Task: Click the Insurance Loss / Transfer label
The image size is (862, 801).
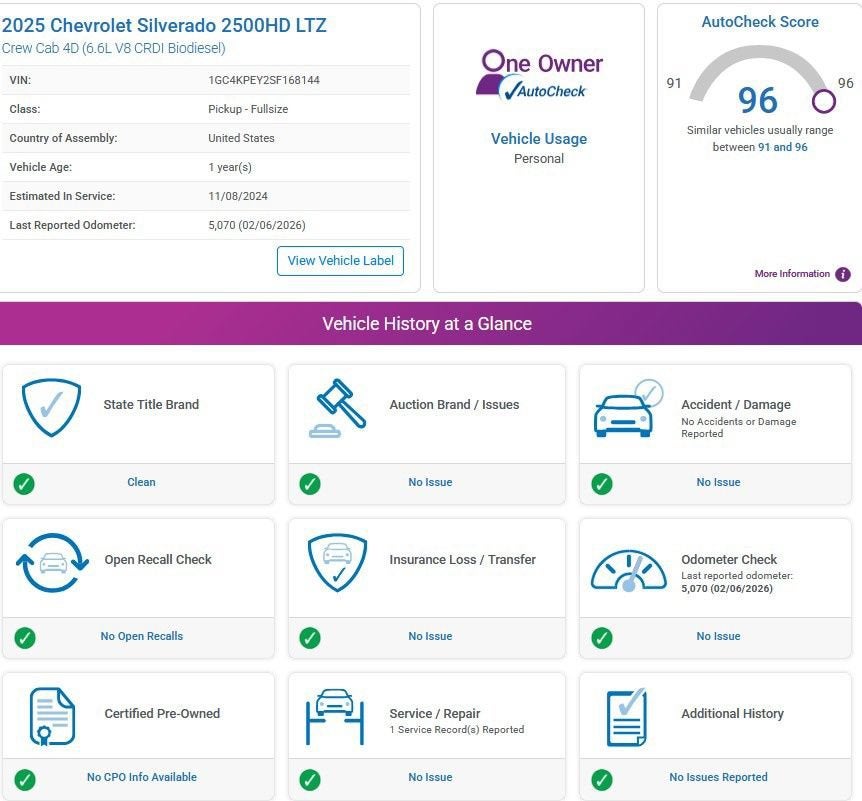Action: click(x=462, y=560)
